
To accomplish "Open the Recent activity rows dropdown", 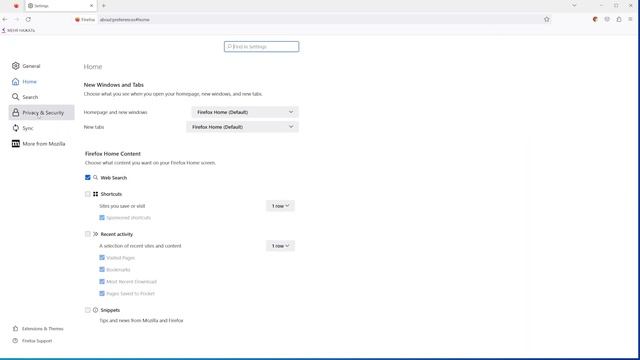I will (x=280, y=246).
